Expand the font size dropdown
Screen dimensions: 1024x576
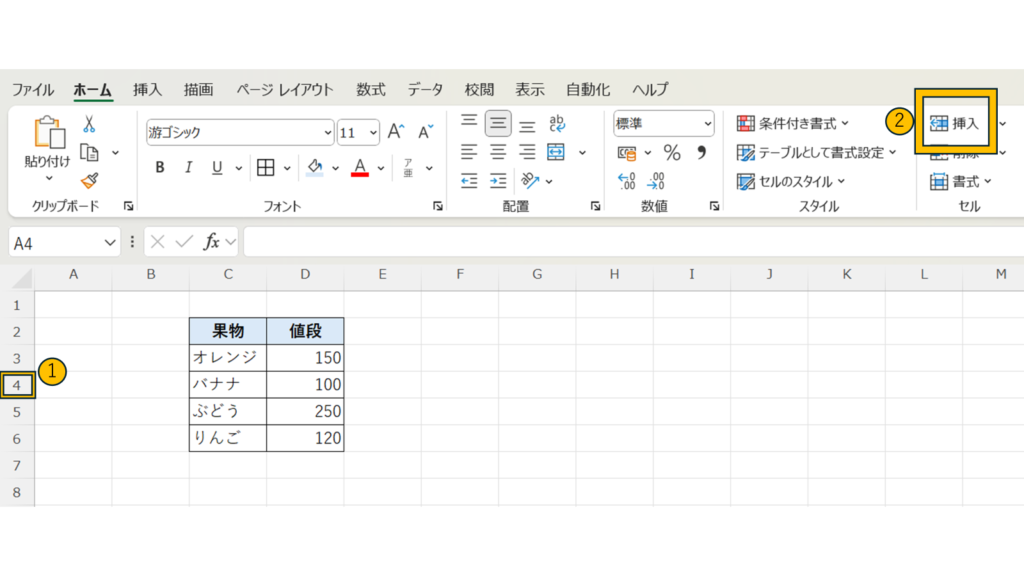click(x=373, y=132)
